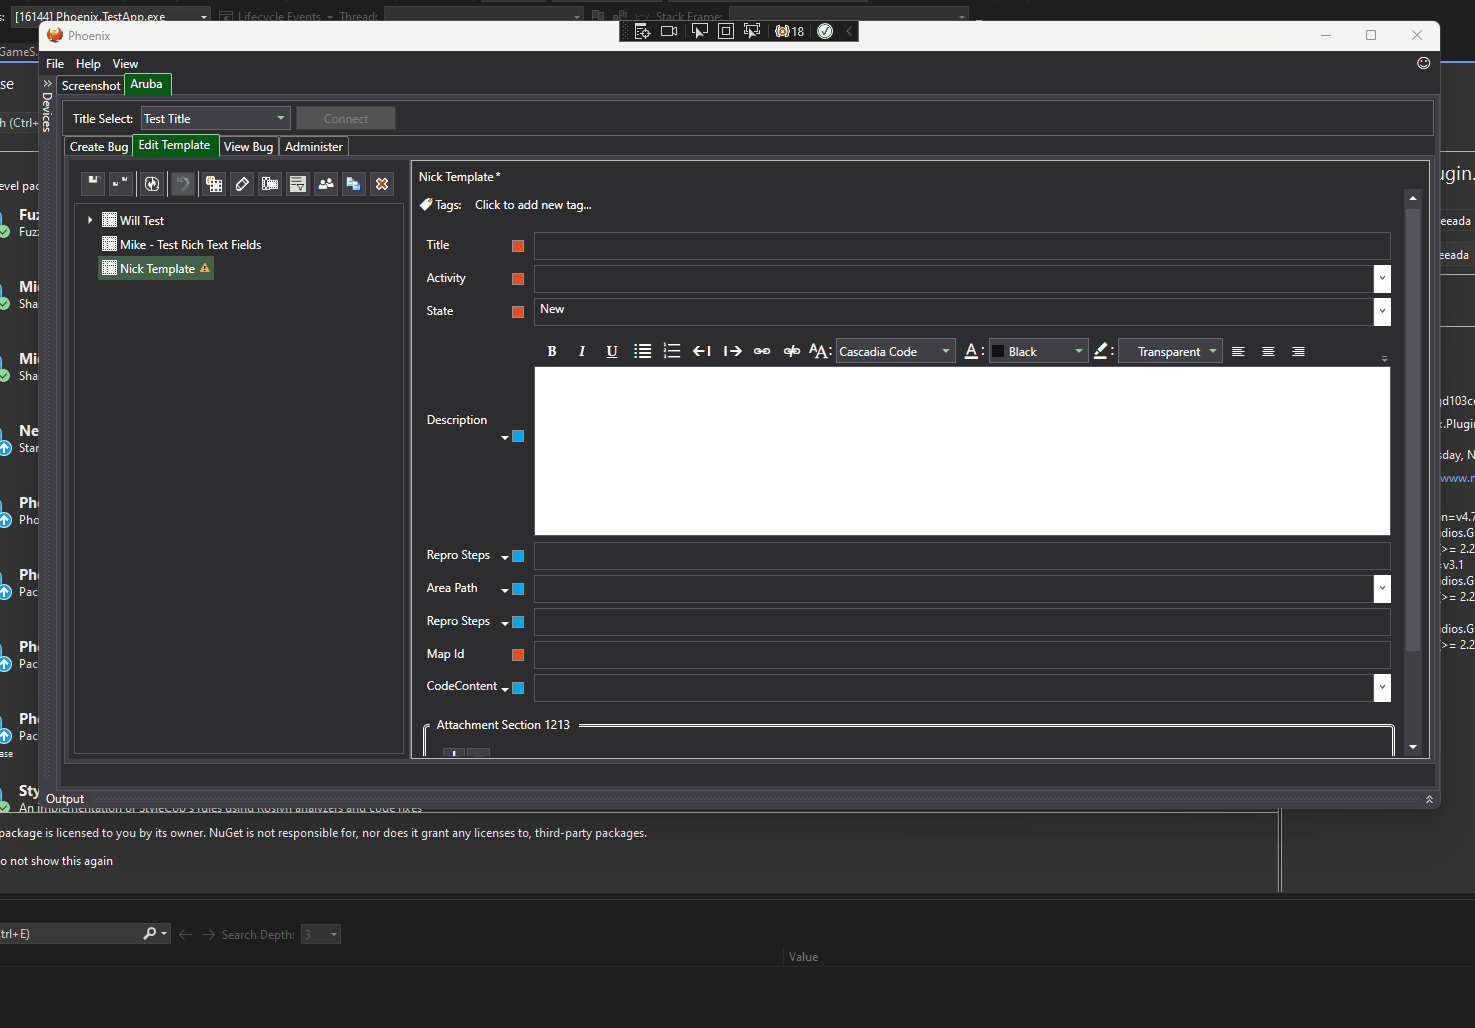Toggle the orange square beside Map Id
The height and width of the screenshot is (1028, 1475).
(x=518, y=655)
